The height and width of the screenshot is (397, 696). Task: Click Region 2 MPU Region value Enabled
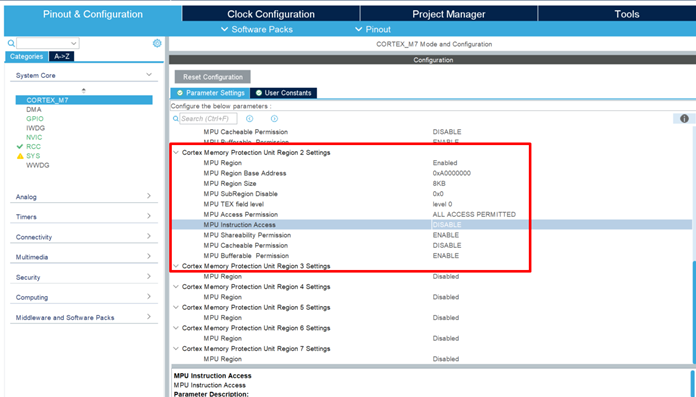tap(445, 163)
